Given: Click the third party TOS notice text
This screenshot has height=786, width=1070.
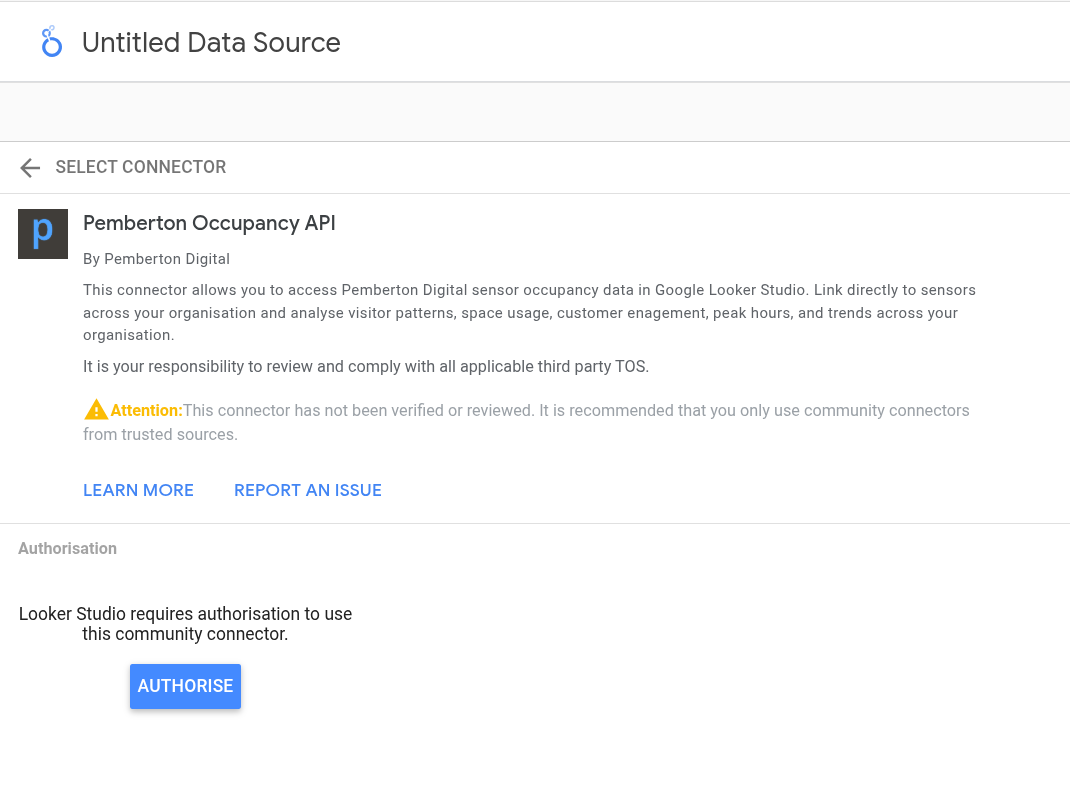Looking at the screenshot, I should [x=366, y=366].
